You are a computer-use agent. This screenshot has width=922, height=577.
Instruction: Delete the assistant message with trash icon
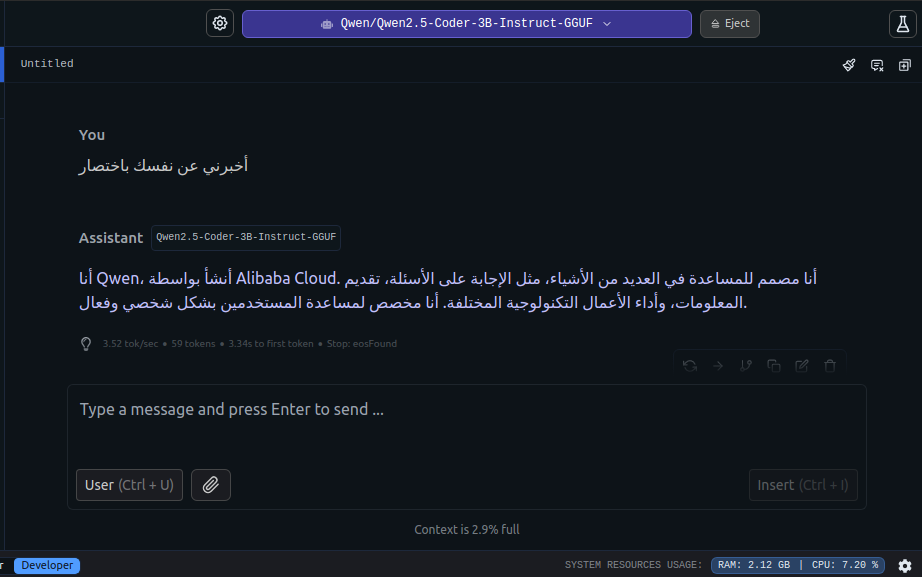click(x=830, y=366)
